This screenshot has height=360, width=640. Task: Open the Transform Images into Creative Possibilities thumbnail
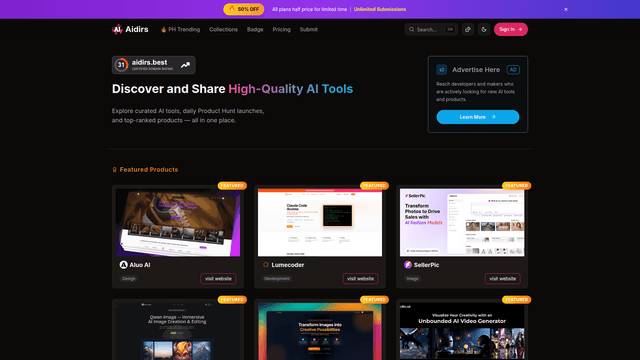(x=320, y=331)
